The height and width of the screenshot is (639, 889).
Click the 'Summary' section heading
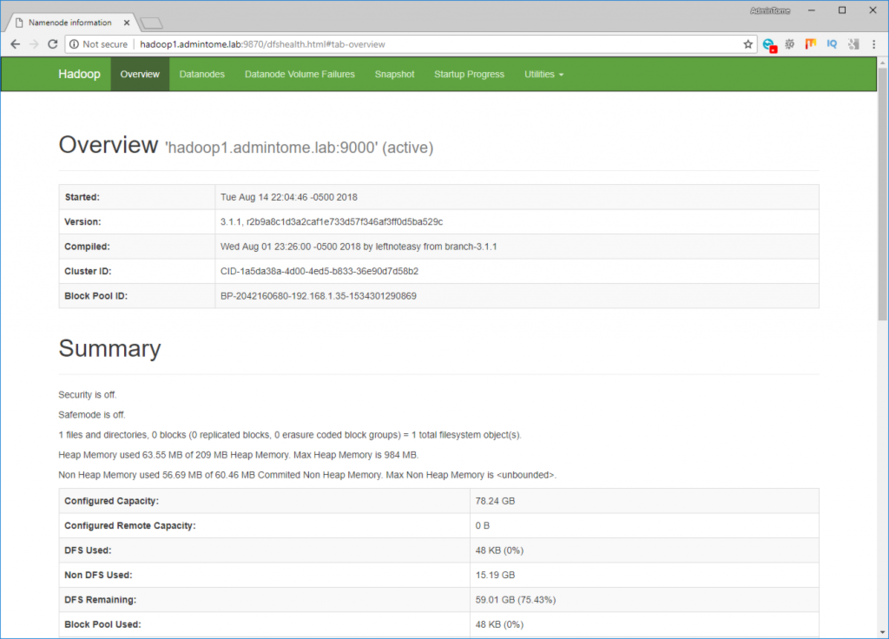click(x=109, y=349)
